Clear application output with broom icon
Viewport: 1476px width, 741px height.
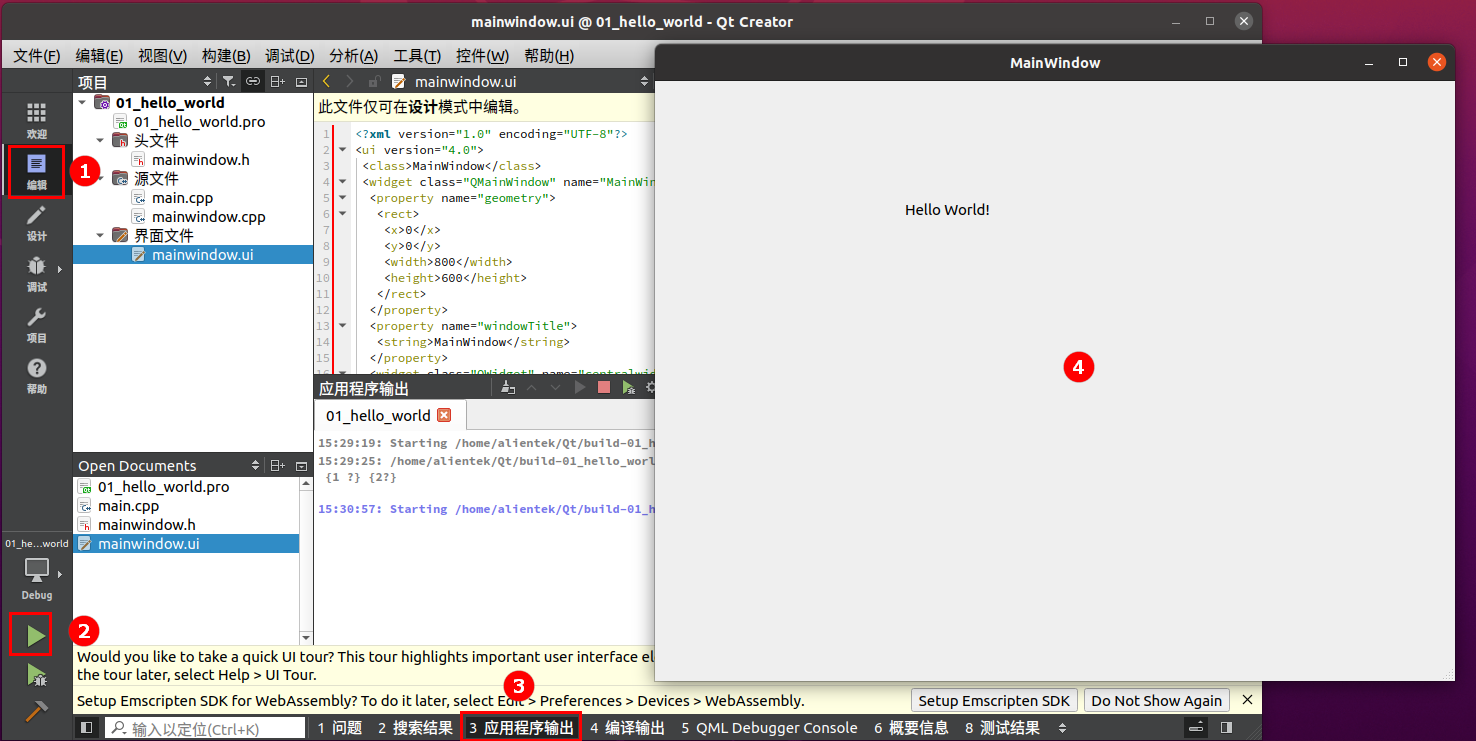pyautogui.click(x=508, y=388)
